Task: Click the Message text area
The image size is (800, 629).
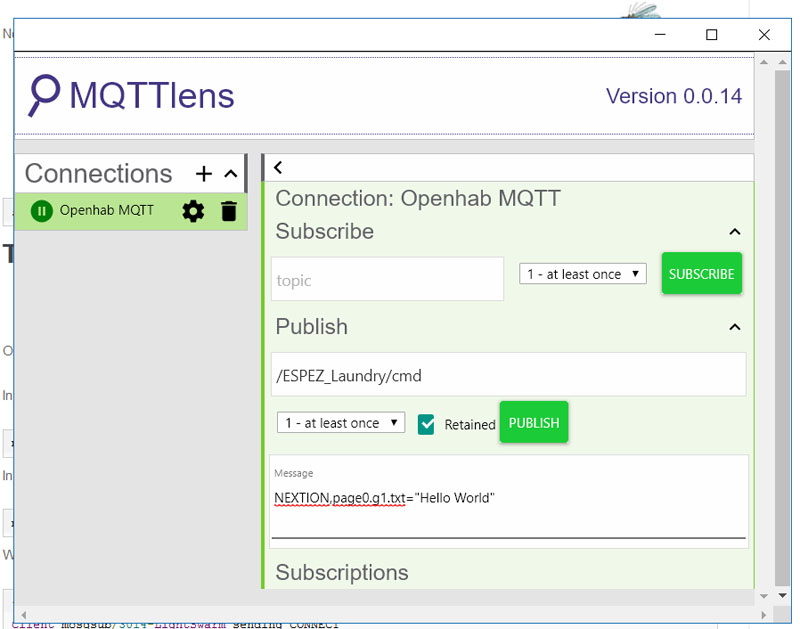Action: (509, 502)
